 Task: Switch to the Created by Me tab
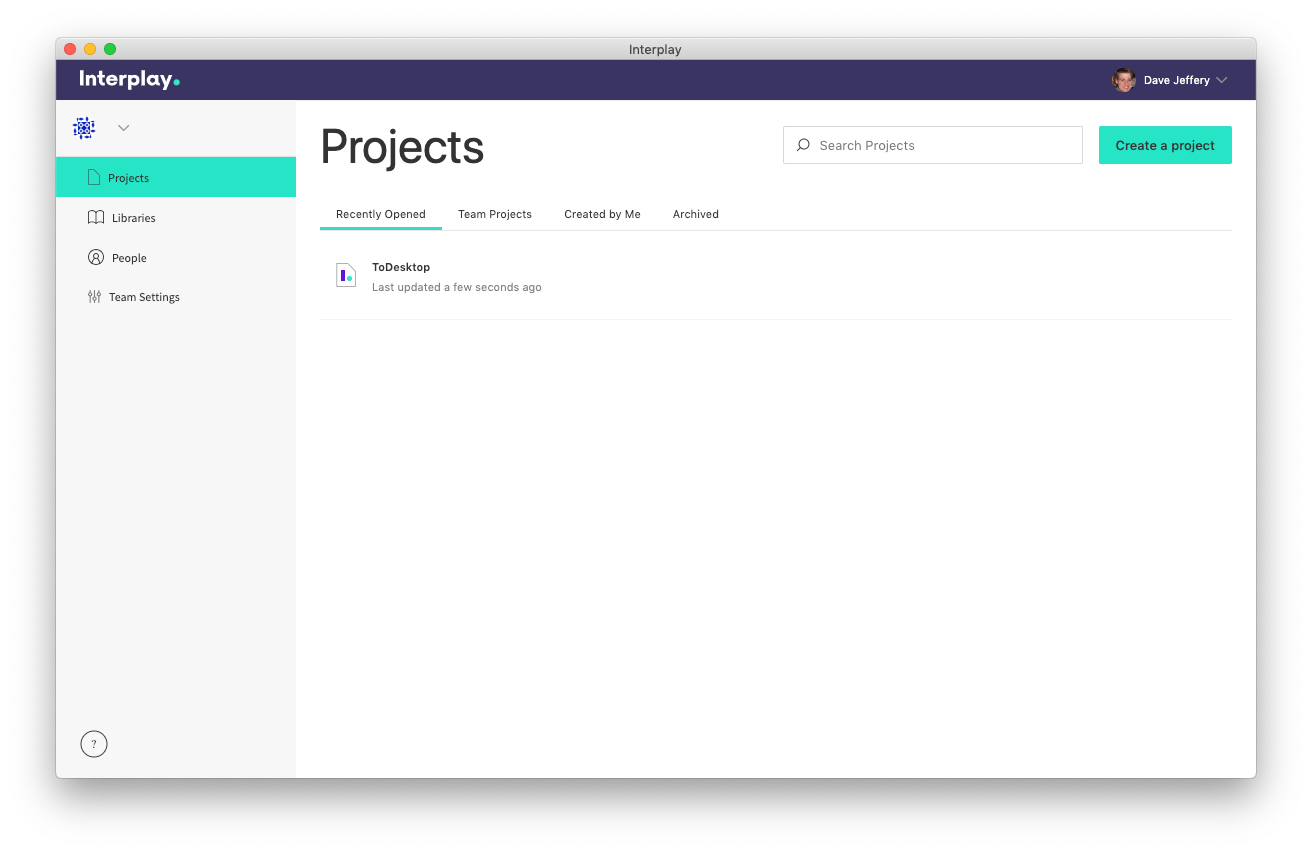click(x=602, y=214)
